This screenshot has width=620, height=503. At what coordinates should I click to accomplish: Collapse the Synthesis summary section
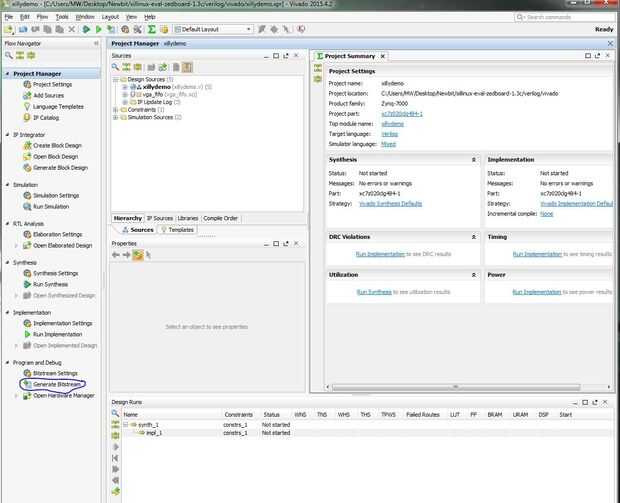(473, 160)
